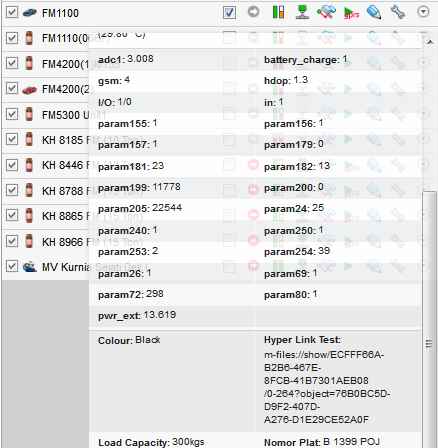Uncheck the MV Kurnia unit checkbox
Screen dimensions: 438x448
(12, 266)
